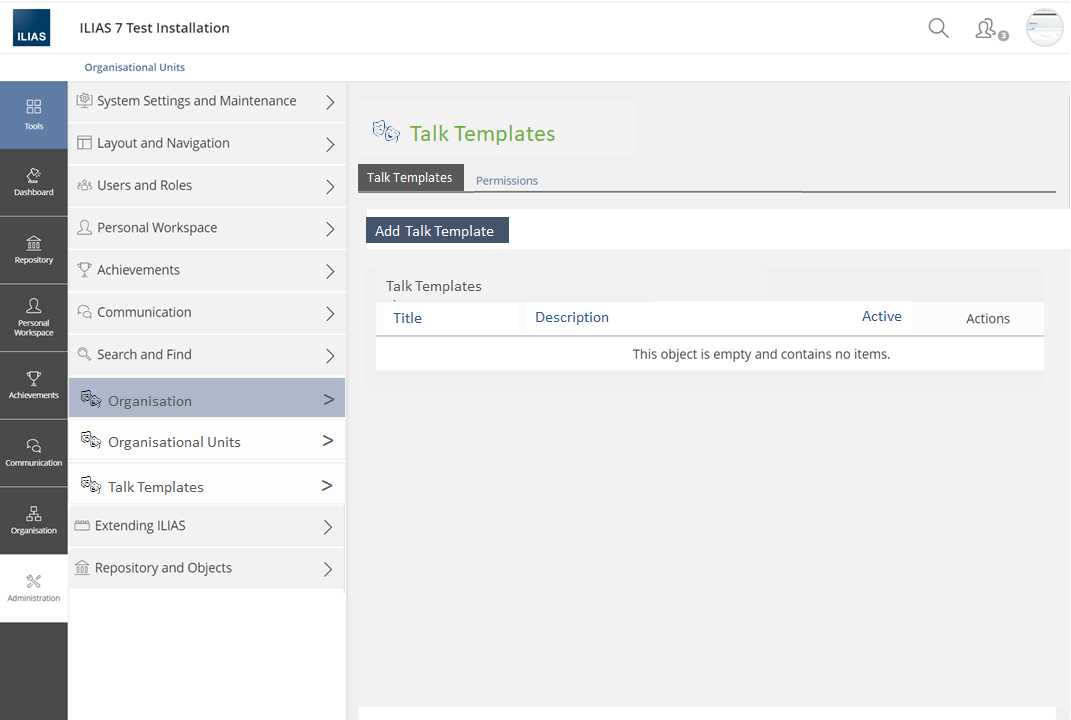Click the Organisational Units breadcrumb link

135,68
